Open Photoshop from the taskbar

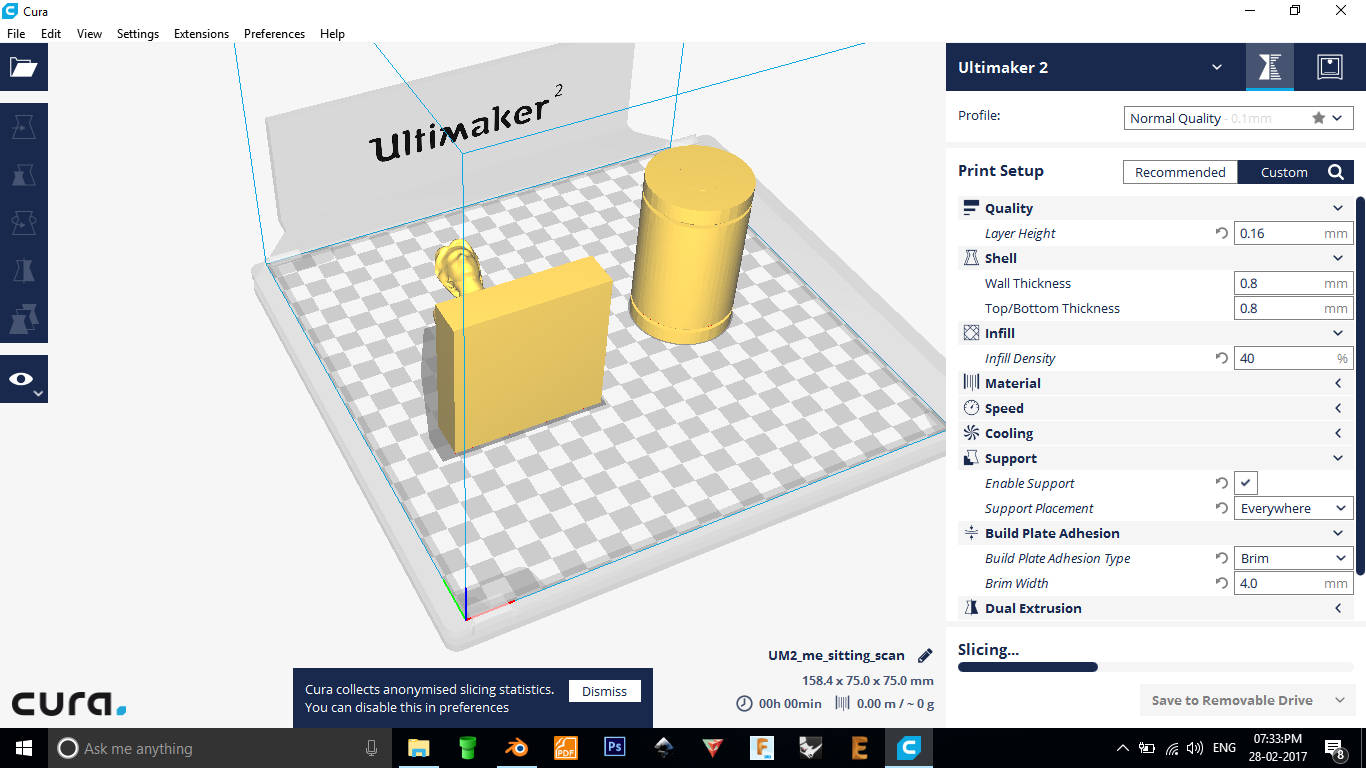pyautogui.click(x=614, y=747)
